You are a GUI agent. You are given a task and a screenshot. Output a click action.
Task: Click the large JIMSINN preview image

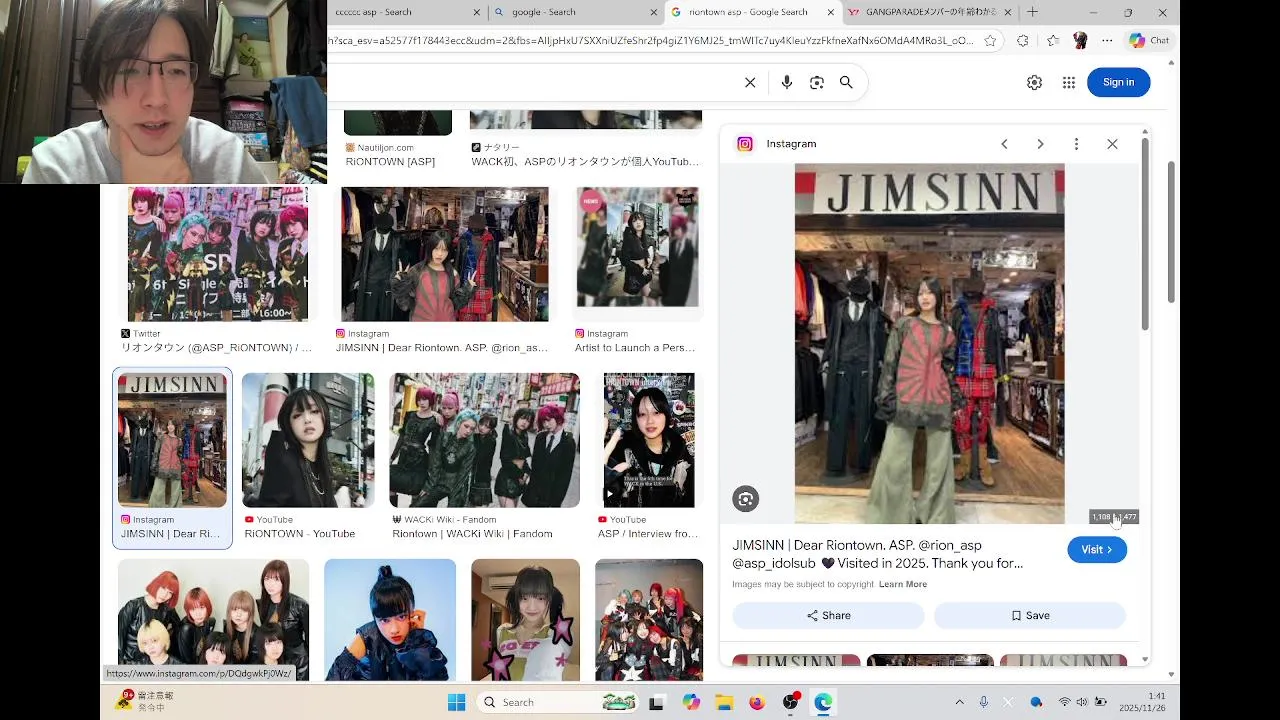point(929,343)
